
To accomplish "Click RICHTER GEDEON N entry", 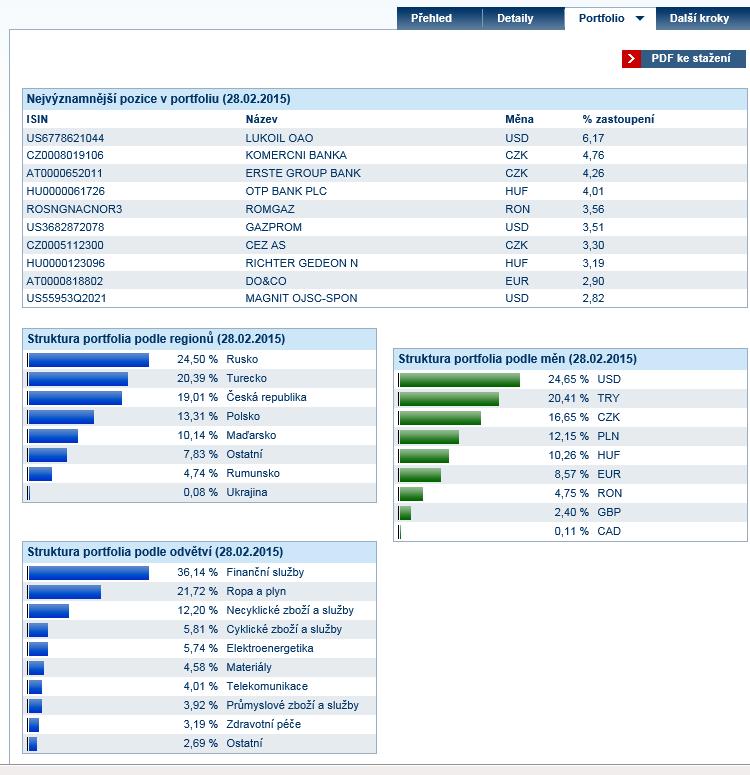I will pyautogui.click(x=301, y=263).
